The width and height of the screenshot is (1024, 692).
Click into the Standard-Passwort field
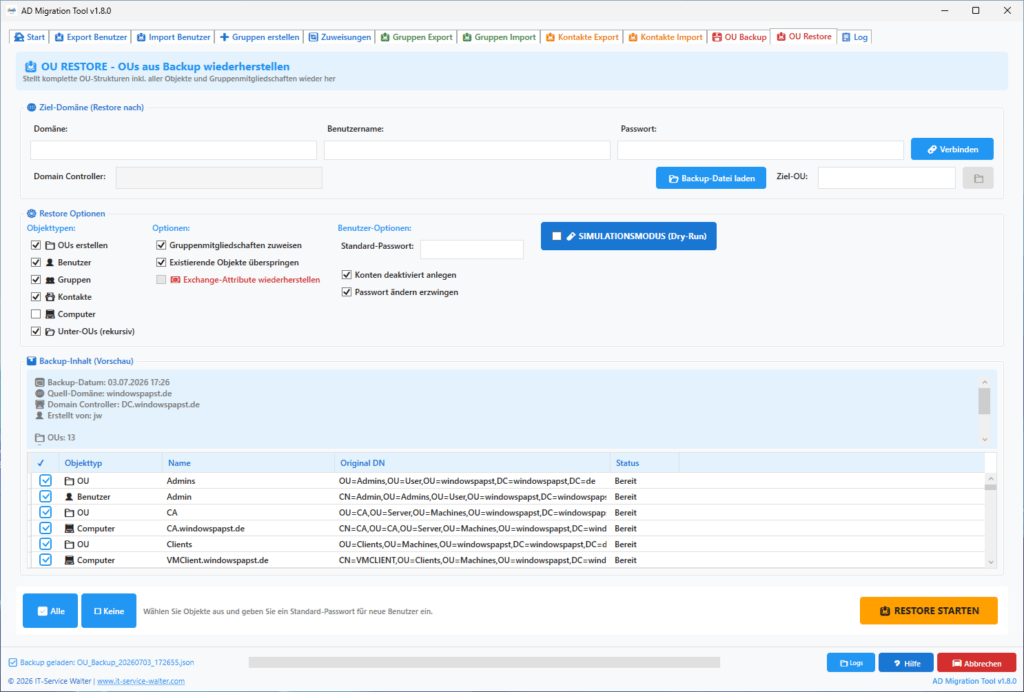472,249
